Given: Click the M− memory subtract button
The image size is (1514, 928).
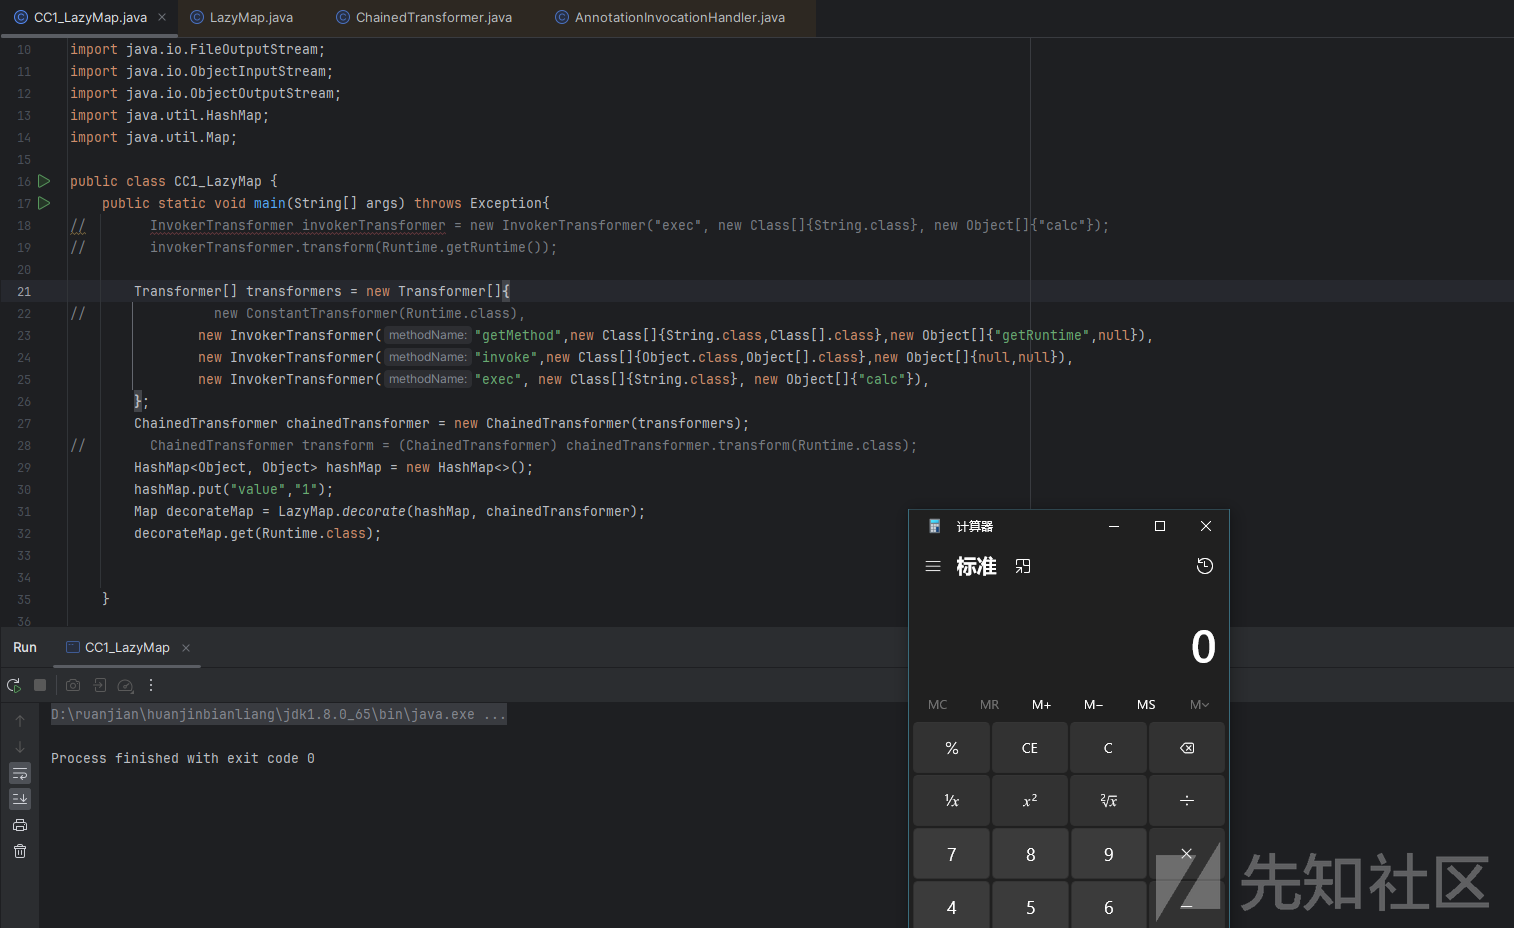Looking at the screenshot, I should [x=1093, y=705].
